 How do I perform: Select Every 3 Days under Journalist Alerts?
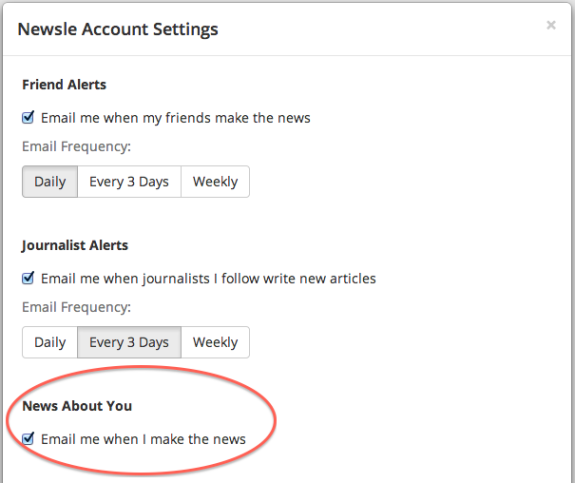point(129,342)
